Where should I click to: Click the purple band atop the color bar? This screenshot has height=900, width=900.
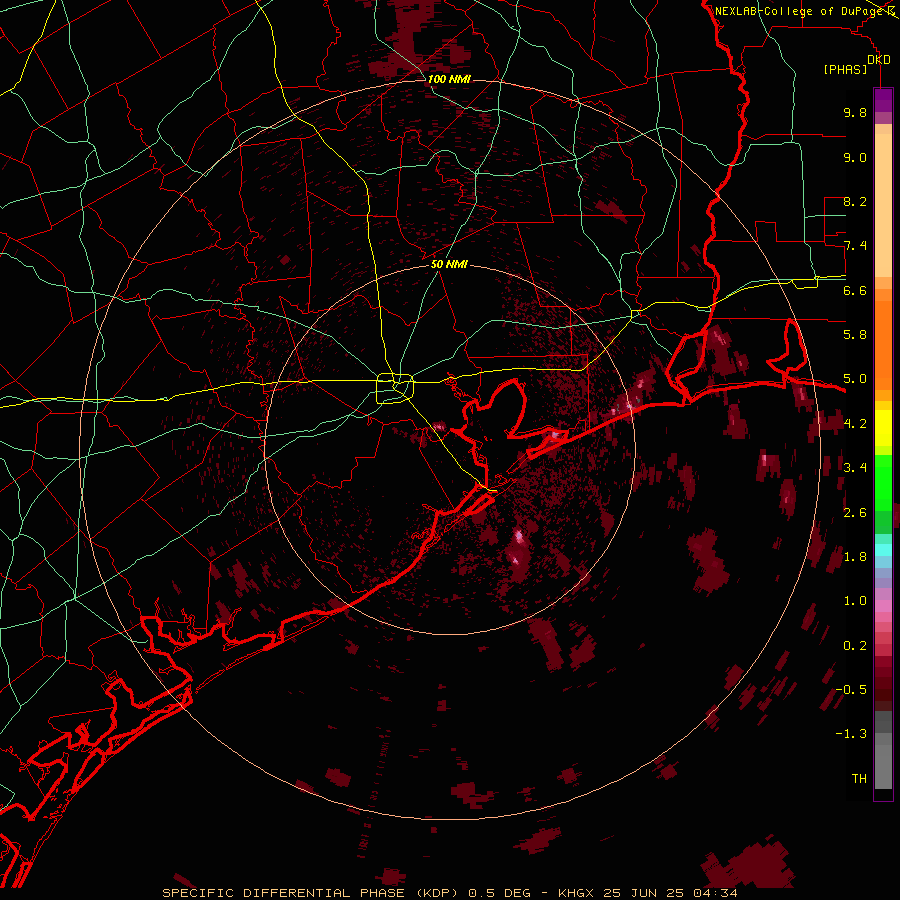click(883, 101)
